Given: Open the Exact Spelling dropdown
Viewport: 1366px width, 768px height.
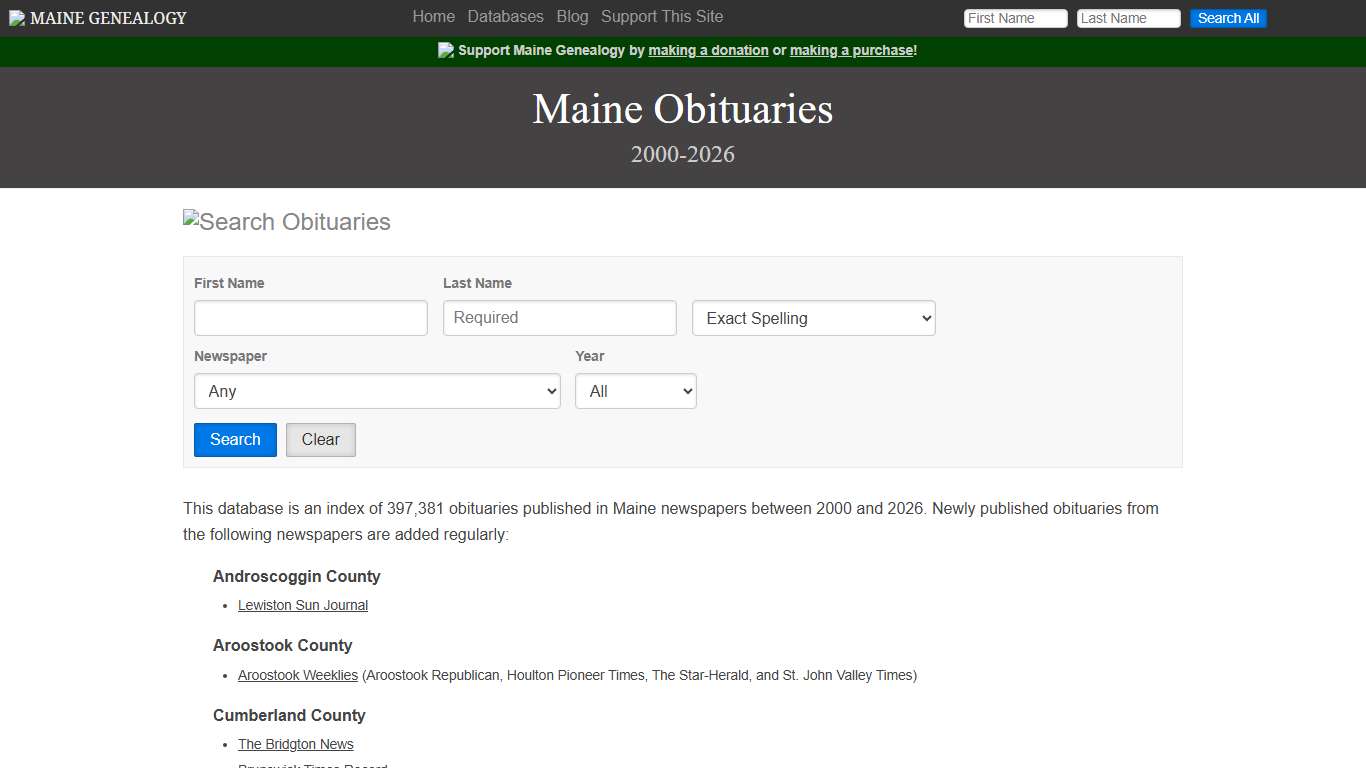Looking at the screenshot, I should click(813, 318).
